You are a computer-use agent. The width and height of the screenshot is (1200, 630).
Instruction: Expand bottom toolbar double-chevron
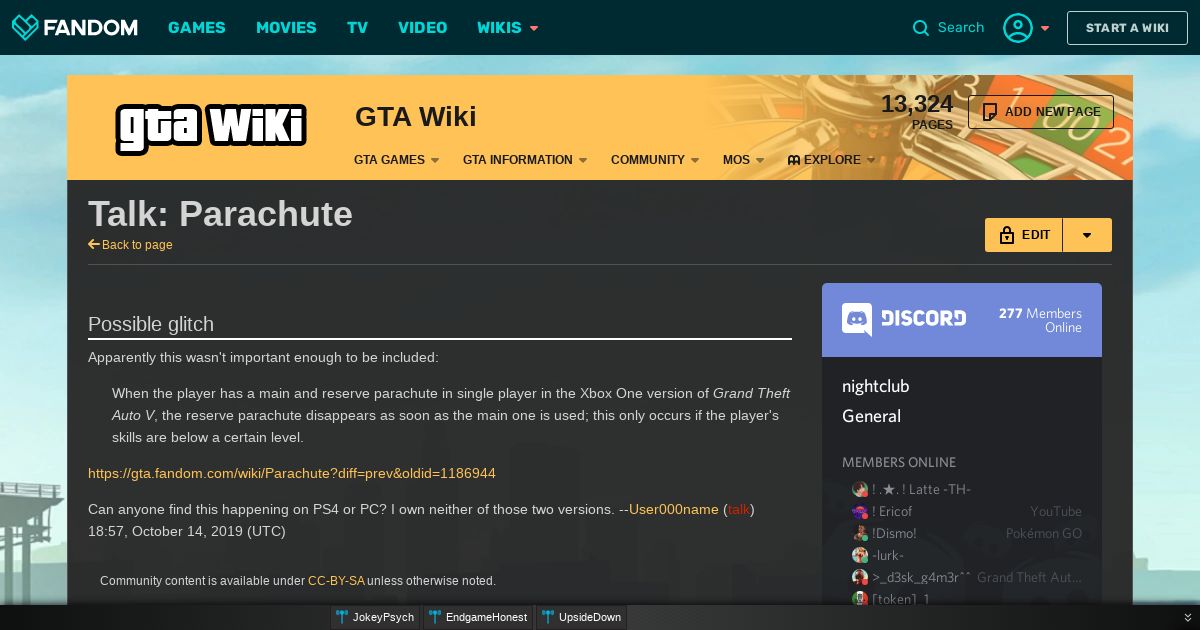pyautogui.click(x=1188, y=618)
